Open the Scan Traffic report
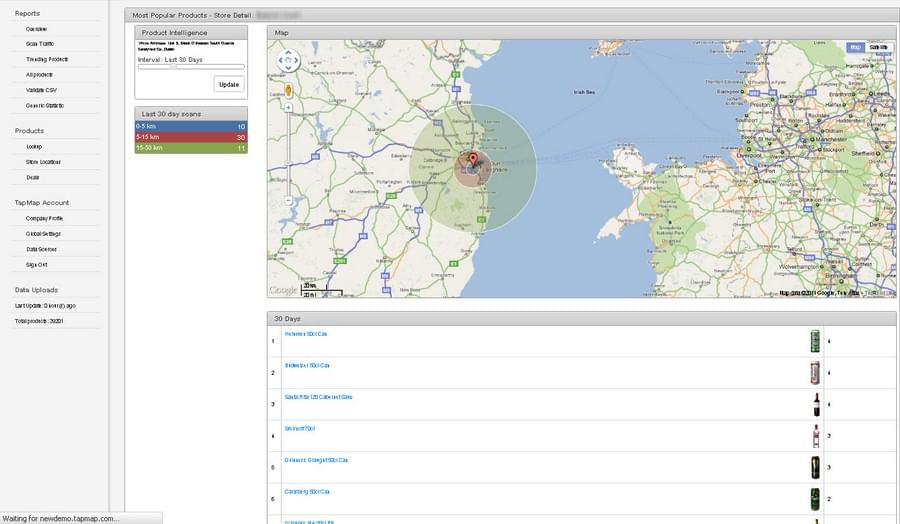 coord(40,44)
